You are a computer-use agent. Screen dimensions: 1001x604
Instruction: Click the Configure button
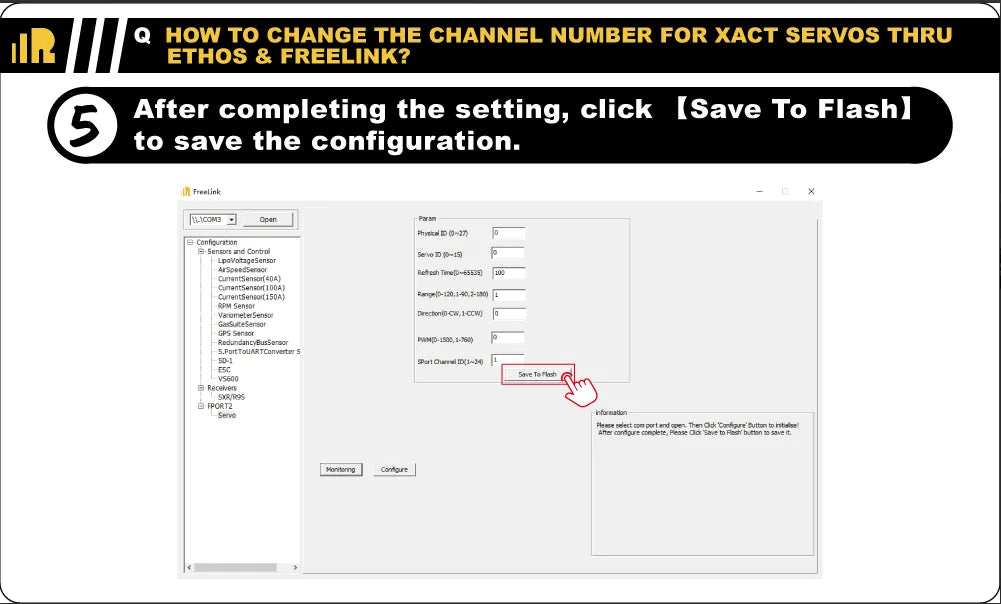click(x=395, y=470)
